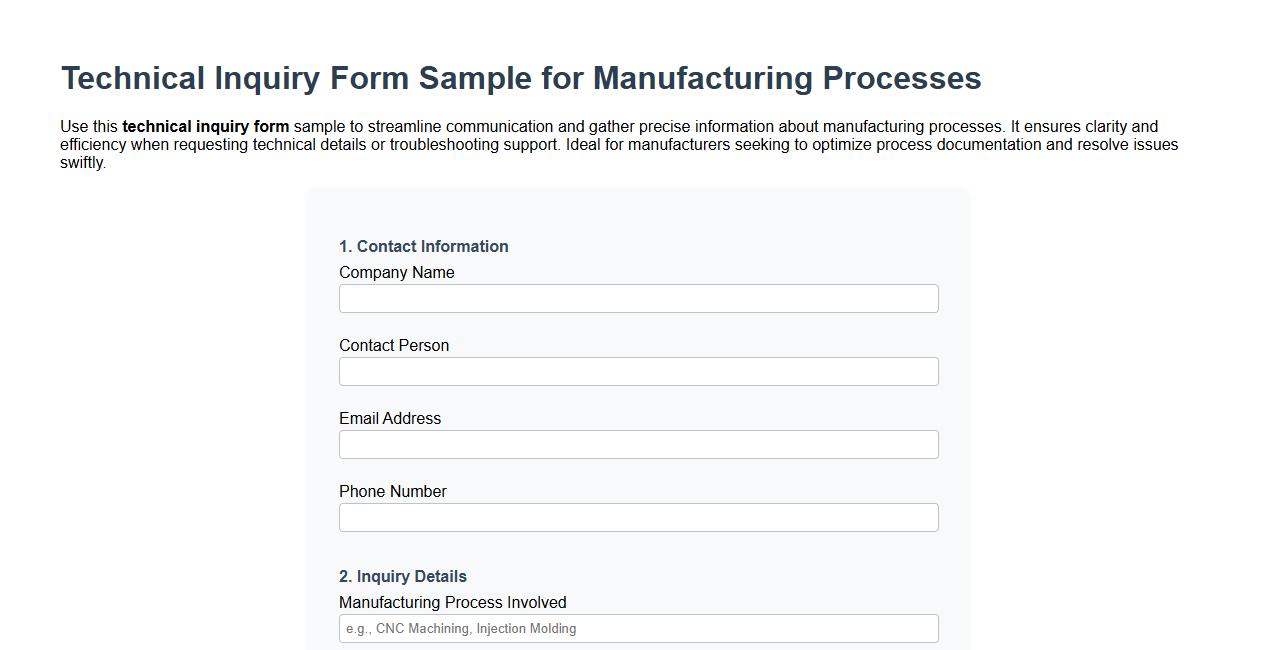Click the Manufacturing Process Involved label
This screenshot has height=650, width=1278.
(452, 602)
